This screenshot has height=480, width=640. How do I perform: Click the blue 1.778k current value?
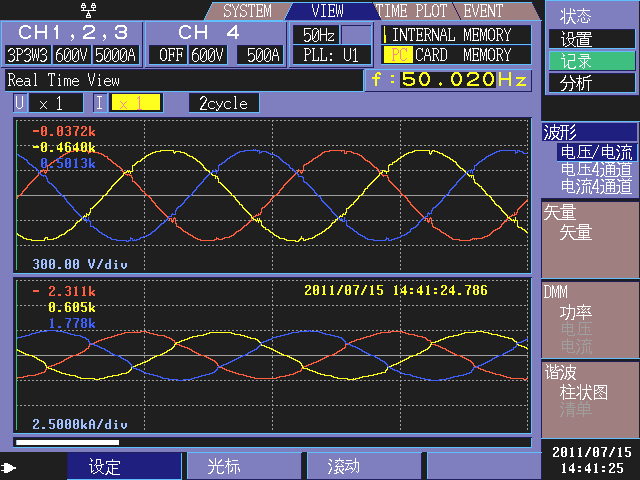coord(72,324)
